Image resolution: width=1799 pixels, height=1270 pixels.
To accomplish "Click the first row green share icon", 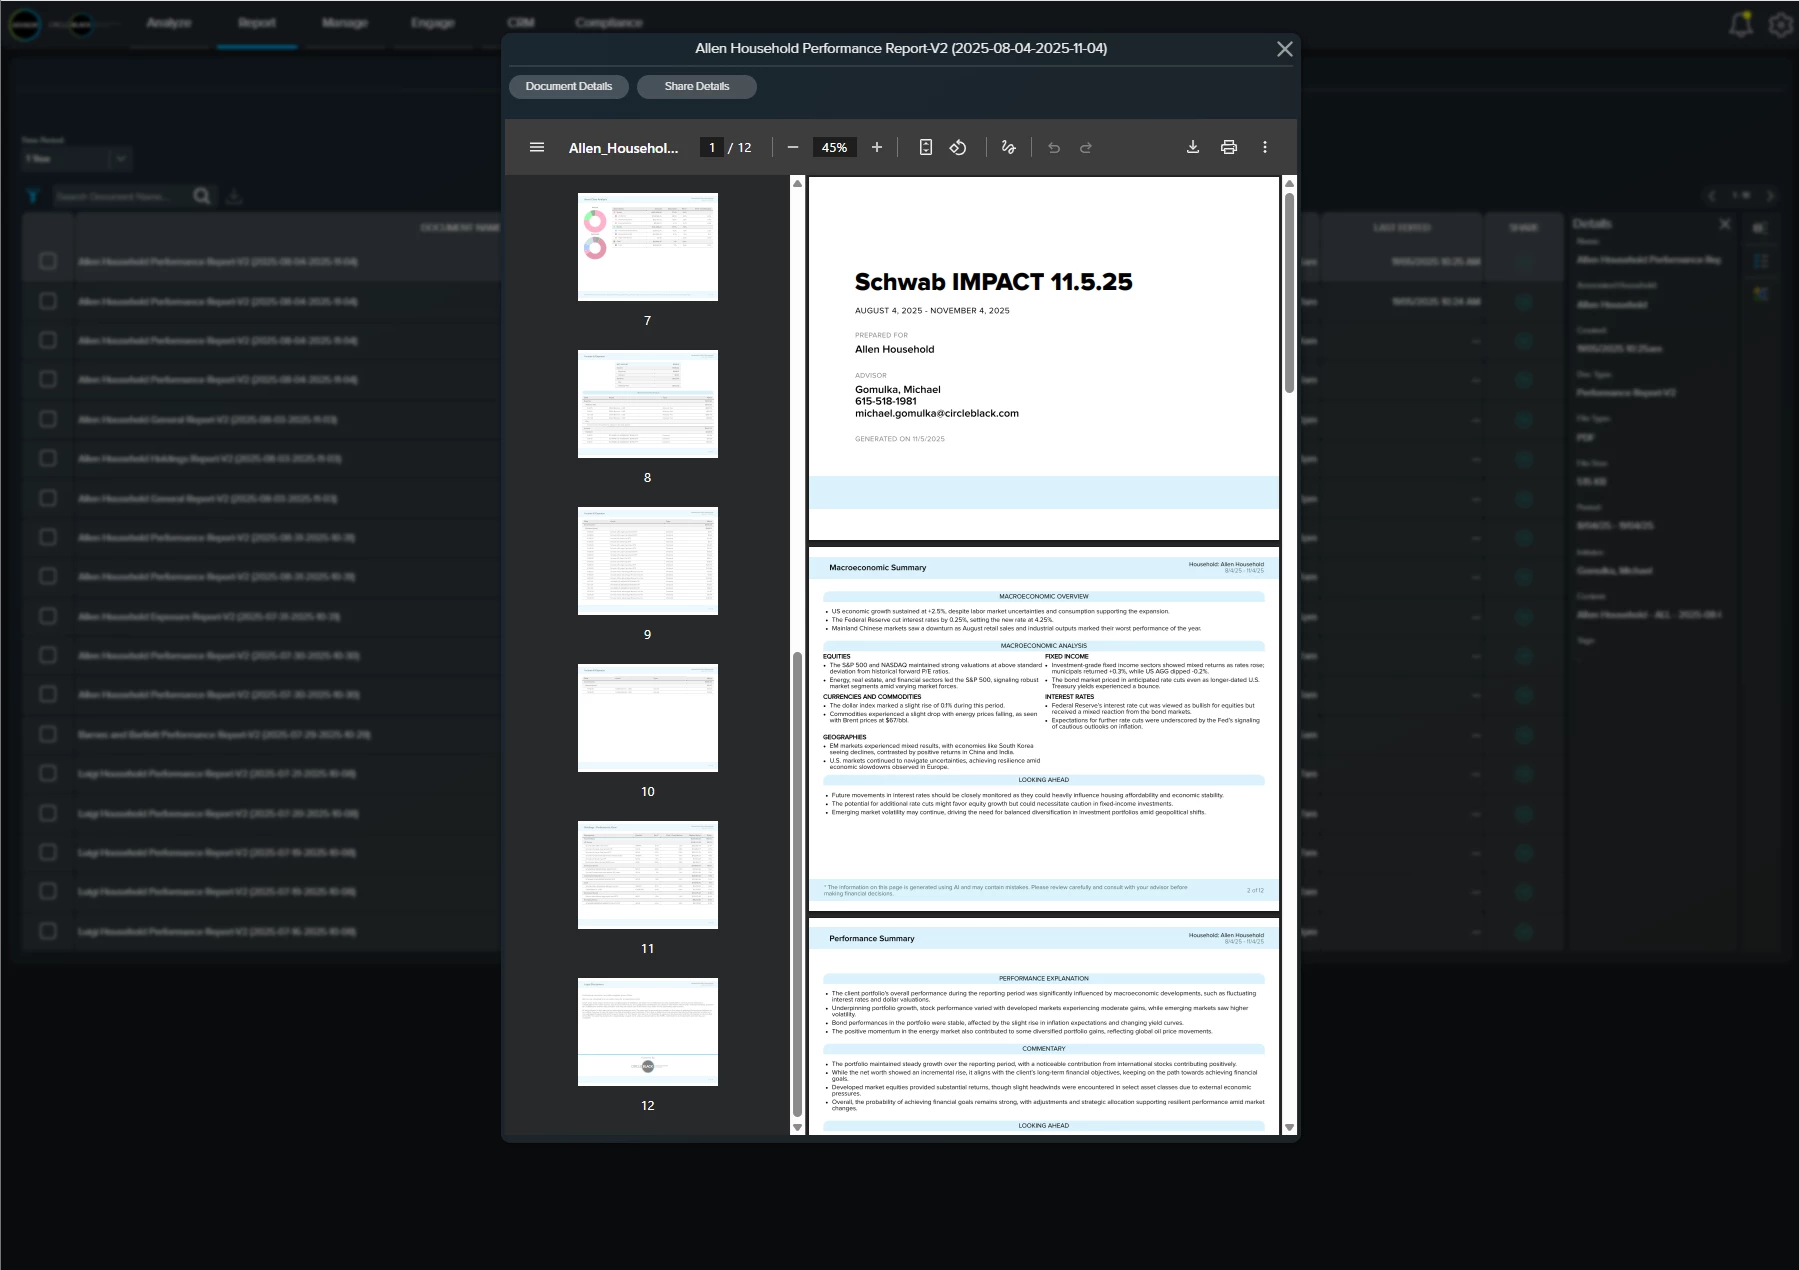I will tap(1524, 262).
